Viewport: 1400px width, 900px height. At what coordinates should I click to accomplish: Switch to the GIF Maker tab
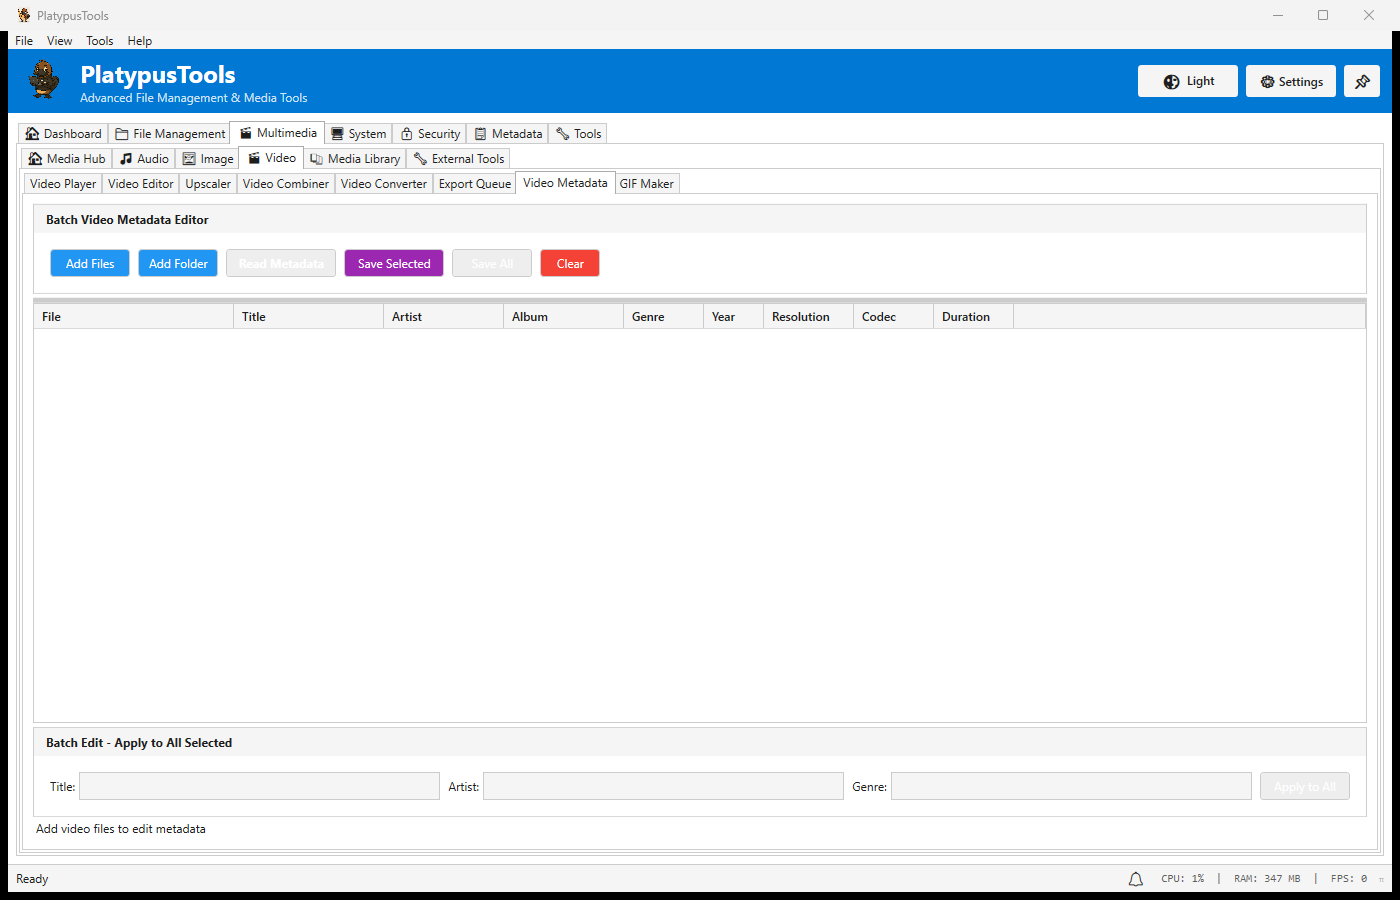646,184
